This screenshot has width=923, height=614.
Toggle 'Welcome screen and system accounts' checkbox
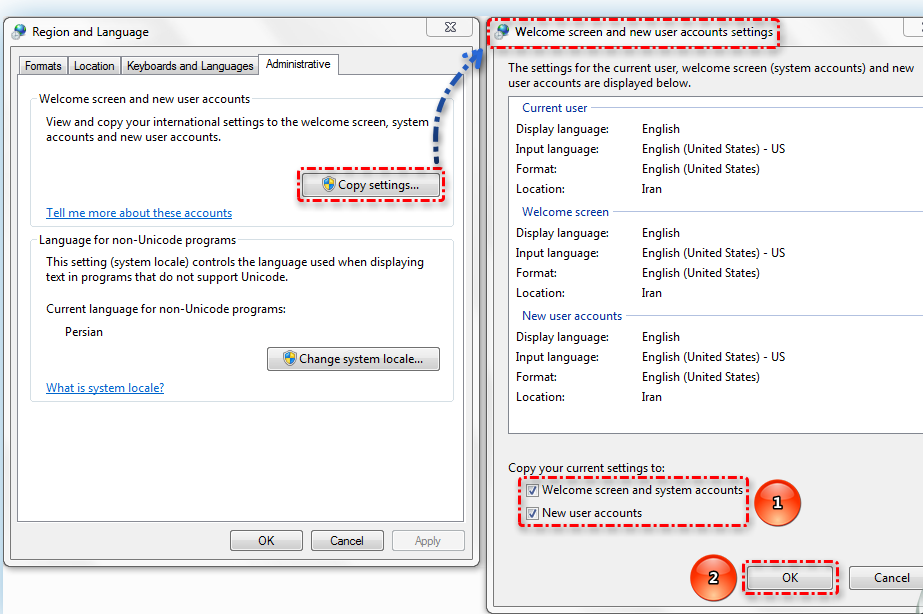tap(533, 491)
